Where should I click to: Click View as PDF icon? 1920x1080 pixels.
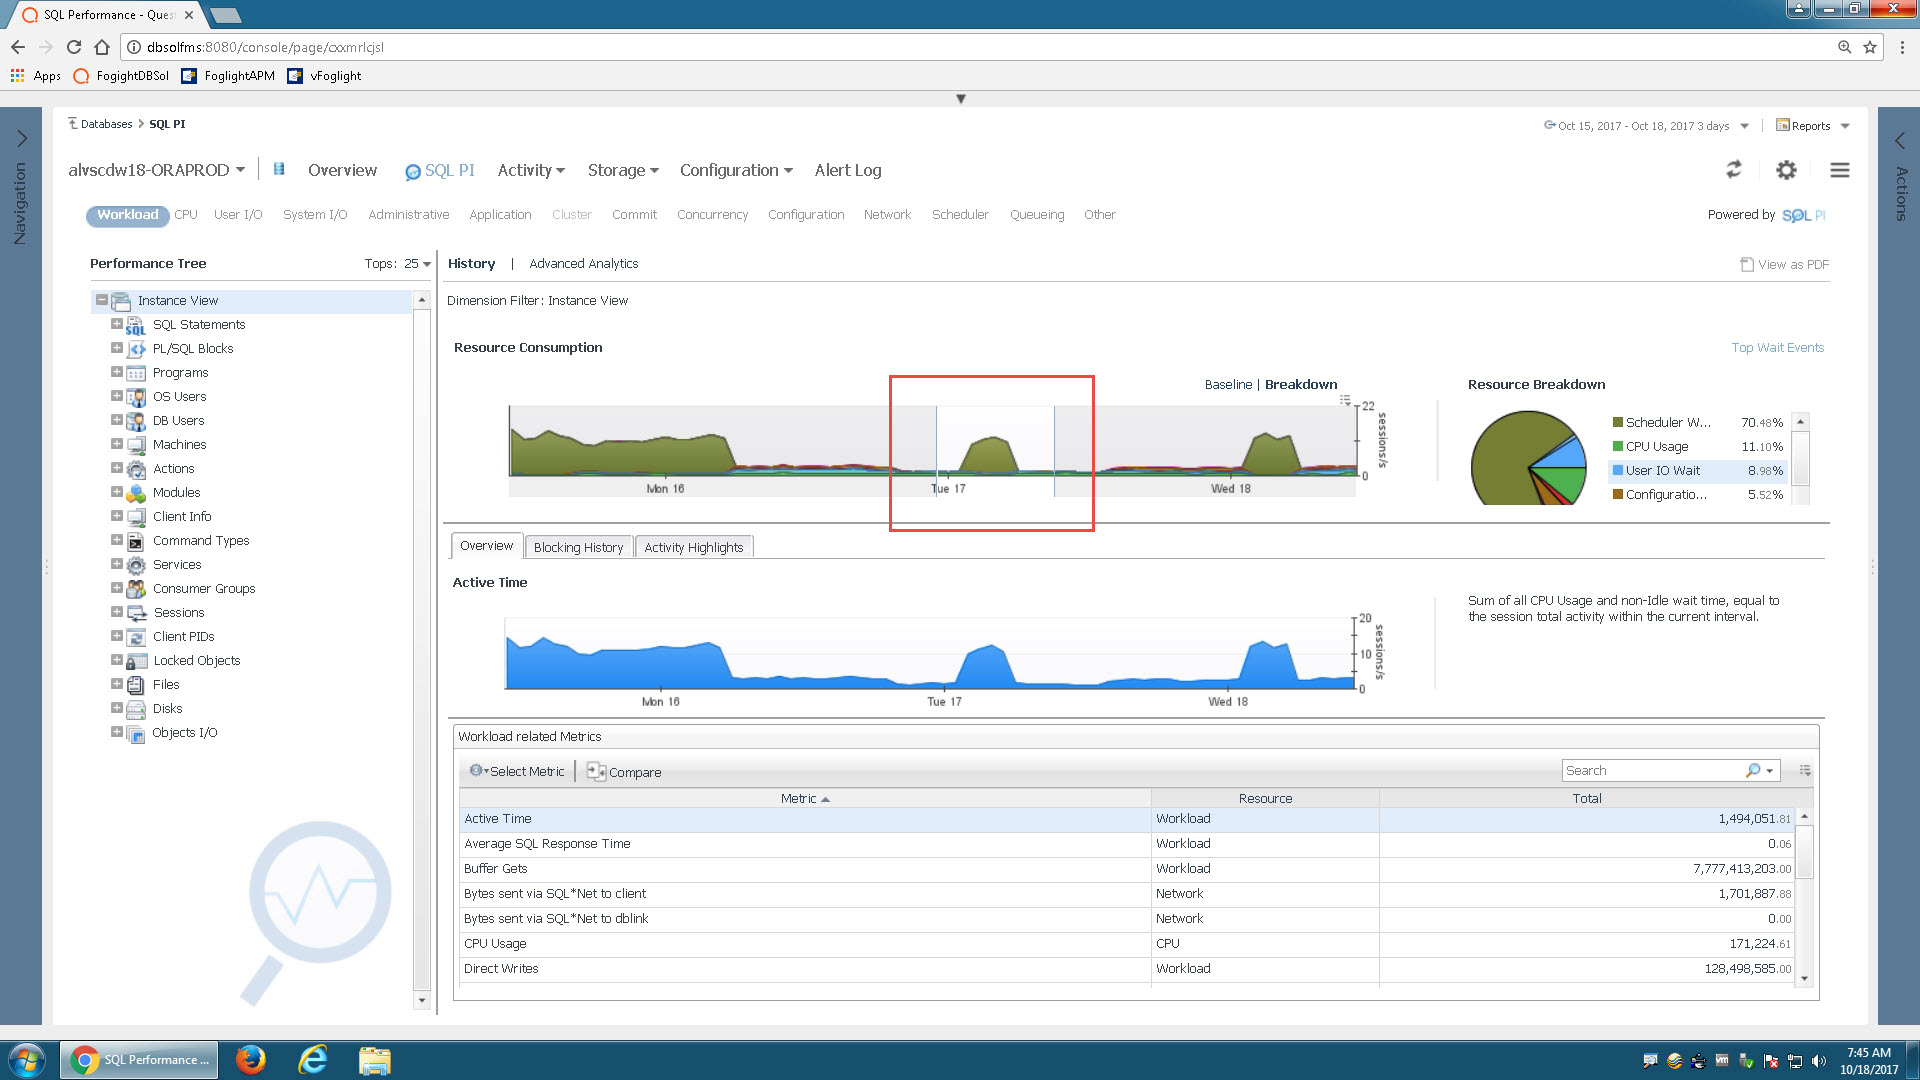1747,264
